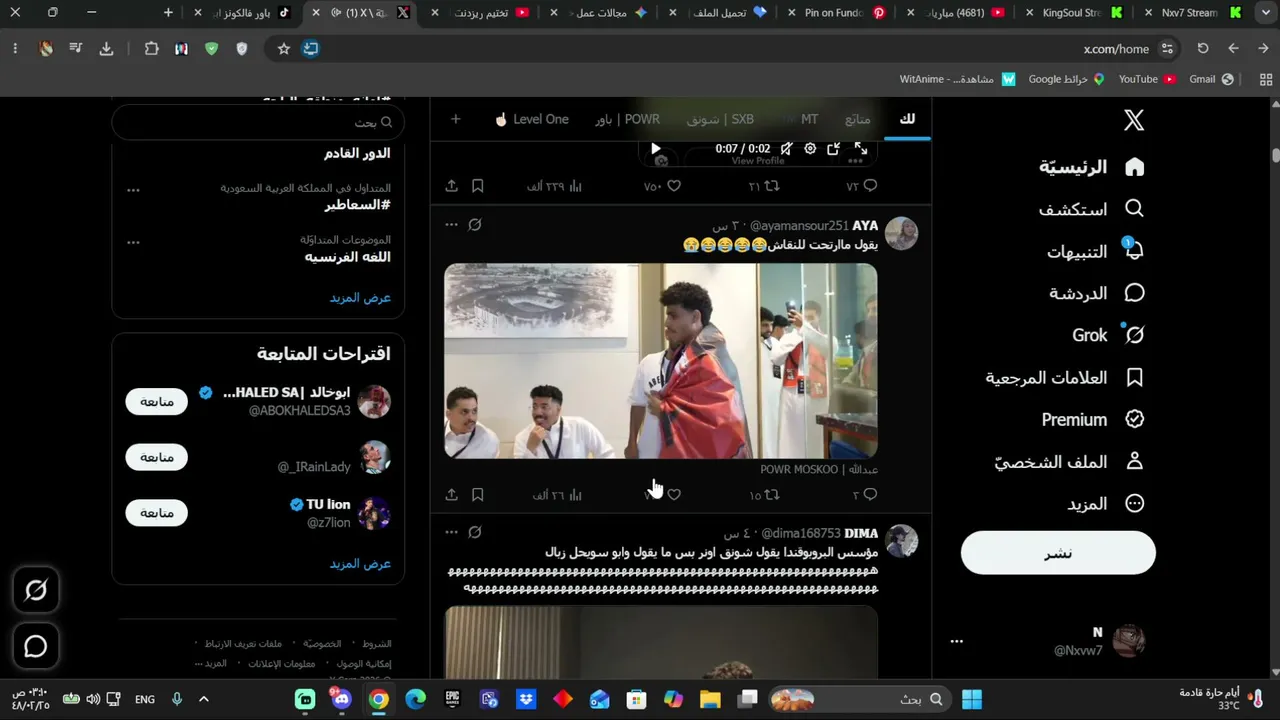Image resolution: width=1280 pixels, height=720 pixels.
Task: Switch to the Following (متابع) tab
Action: click(857, 119)
